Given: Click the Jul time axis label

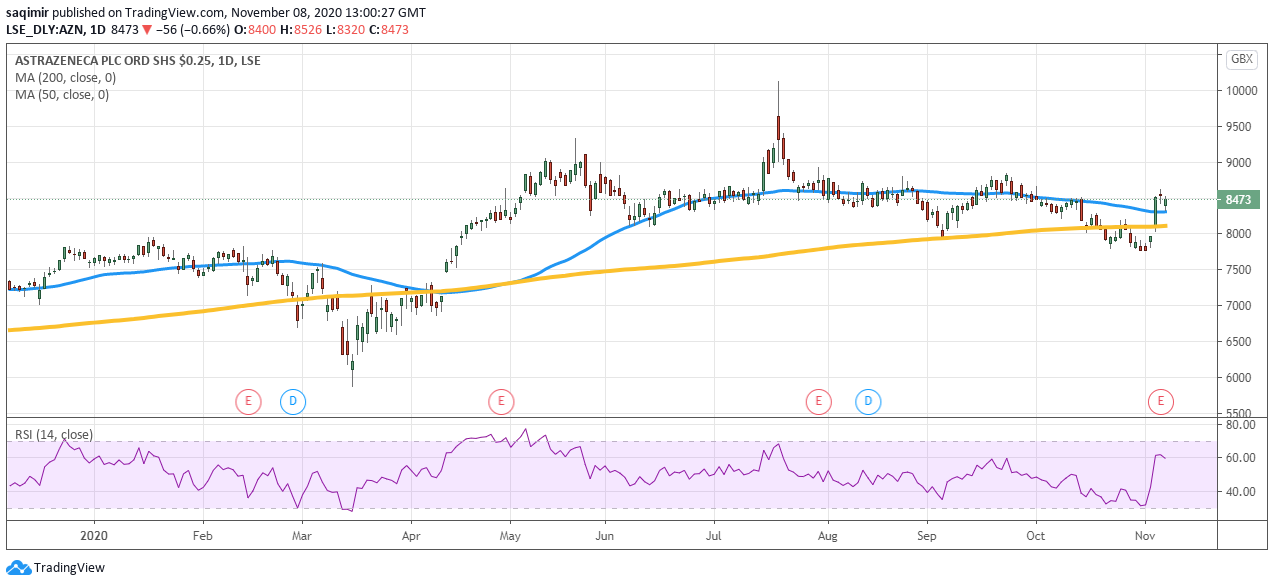Looking at the screenshot, I should [714, 536].
